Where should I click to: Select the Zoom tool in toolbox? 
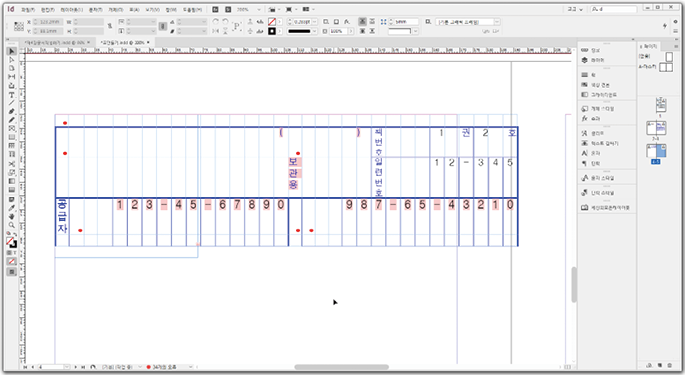[12, 226]
